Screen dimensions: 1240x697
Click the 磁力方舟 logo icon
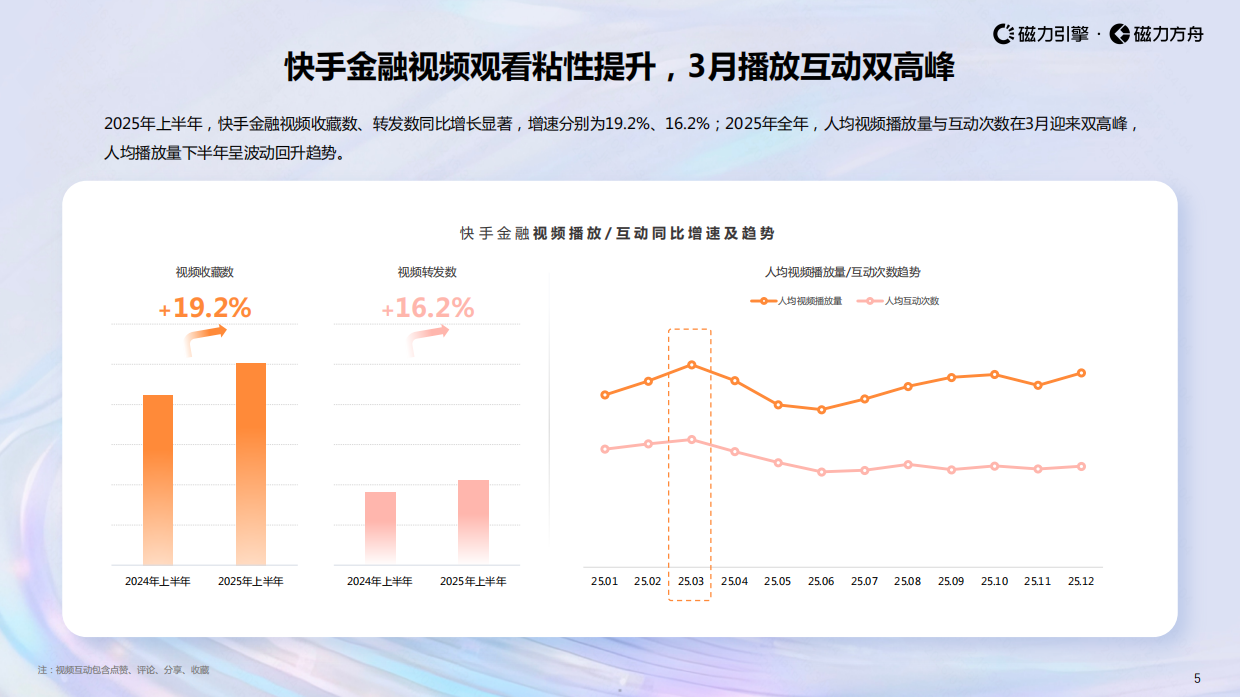pyautogui.click(x=1119, y=32)
